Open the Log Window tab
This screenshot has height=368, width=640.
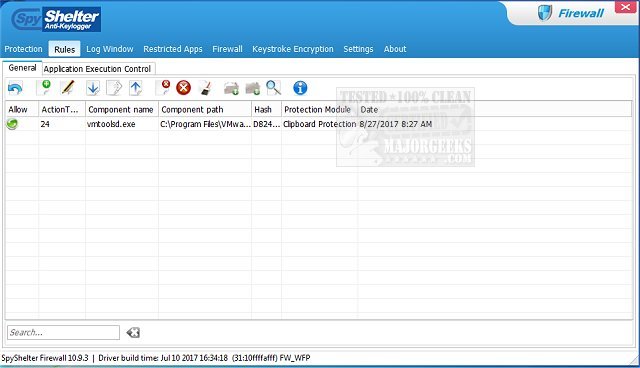pyautogui.click(x=109, y=49)
